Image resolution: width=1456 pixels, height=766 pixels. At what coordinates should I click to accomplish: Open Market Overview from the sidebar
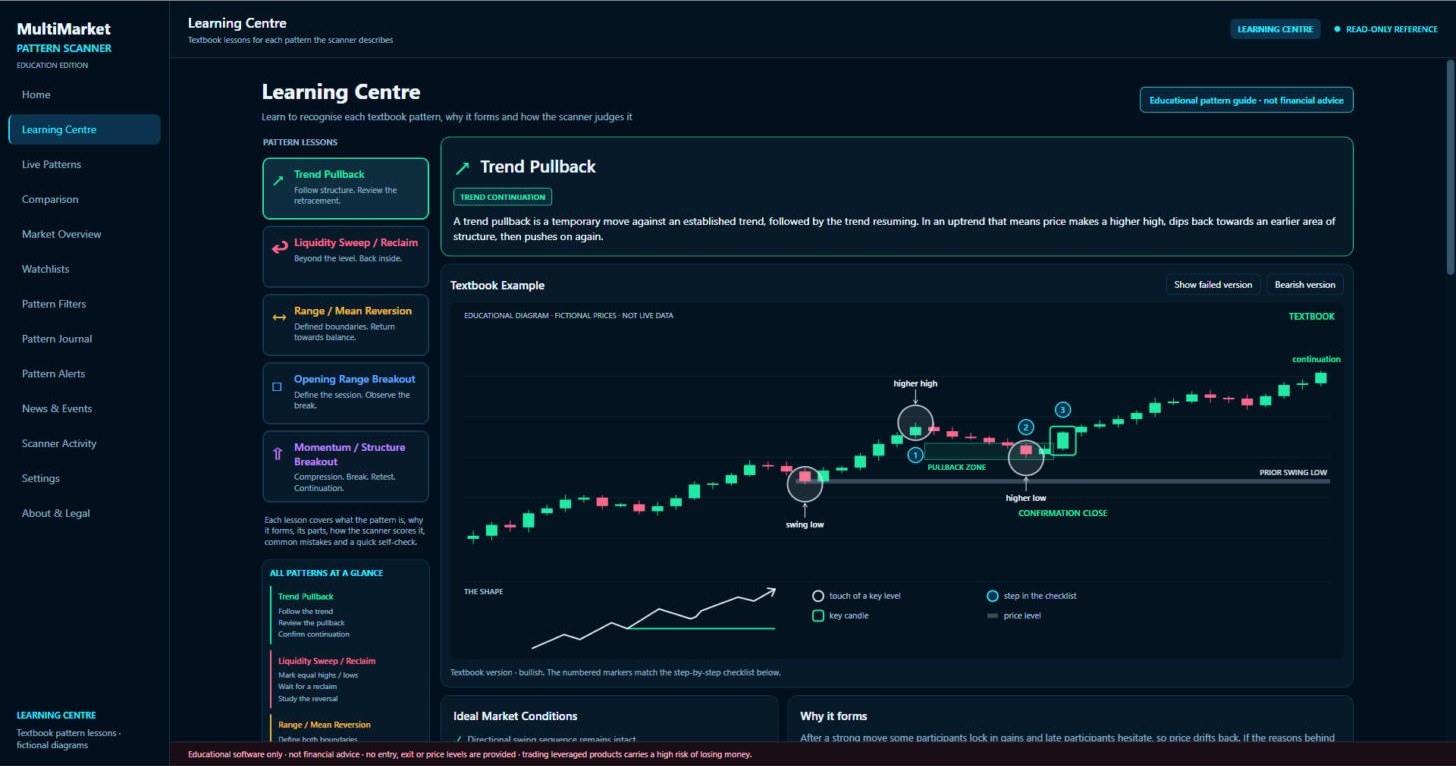(84, 235)
